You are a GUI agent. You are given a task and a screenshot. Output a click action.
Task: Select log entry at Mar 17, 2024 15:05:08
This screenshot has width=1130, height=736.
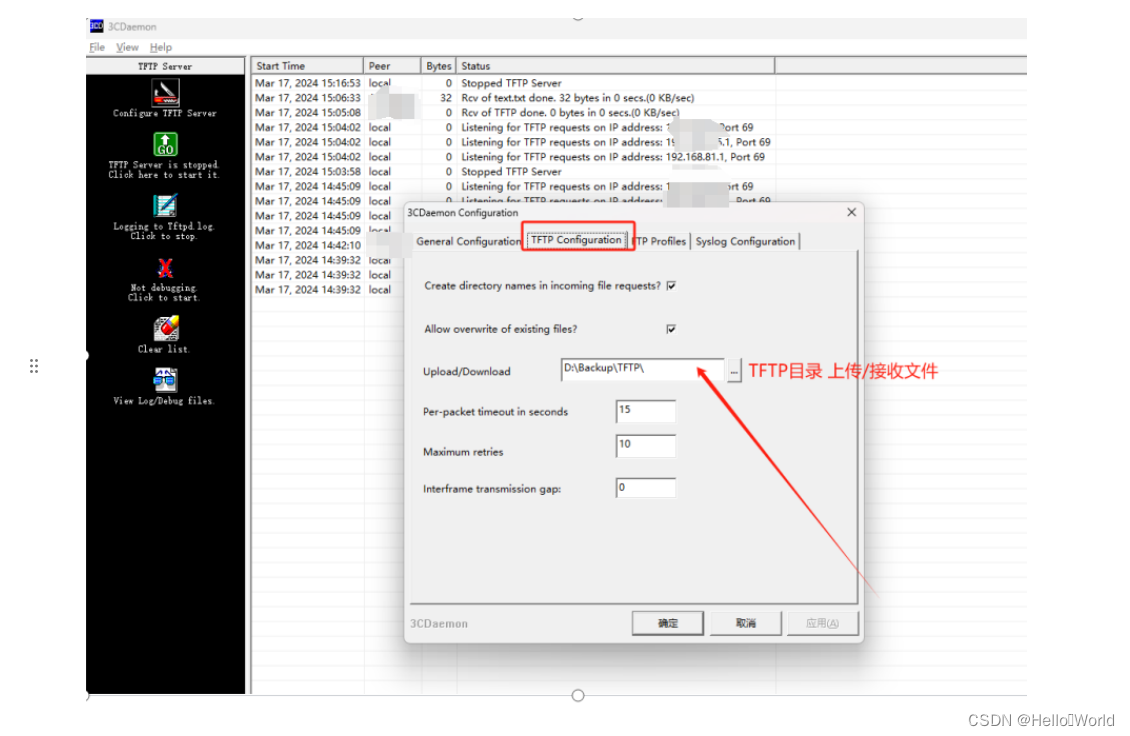514,112
